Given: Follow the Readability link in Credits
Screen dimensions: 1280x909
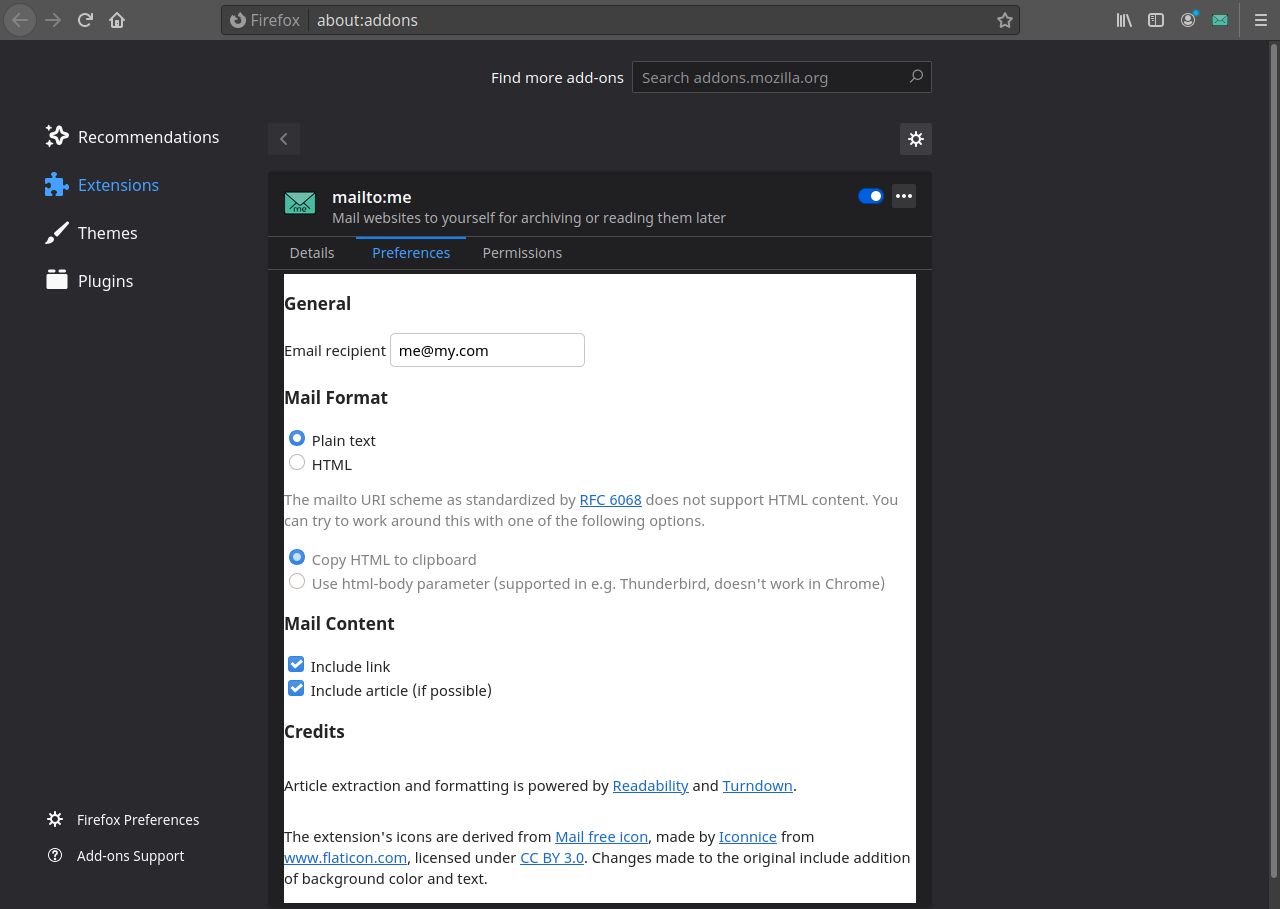Looking at the screenshot, I should pyautogui.click(x=650, y=785).
